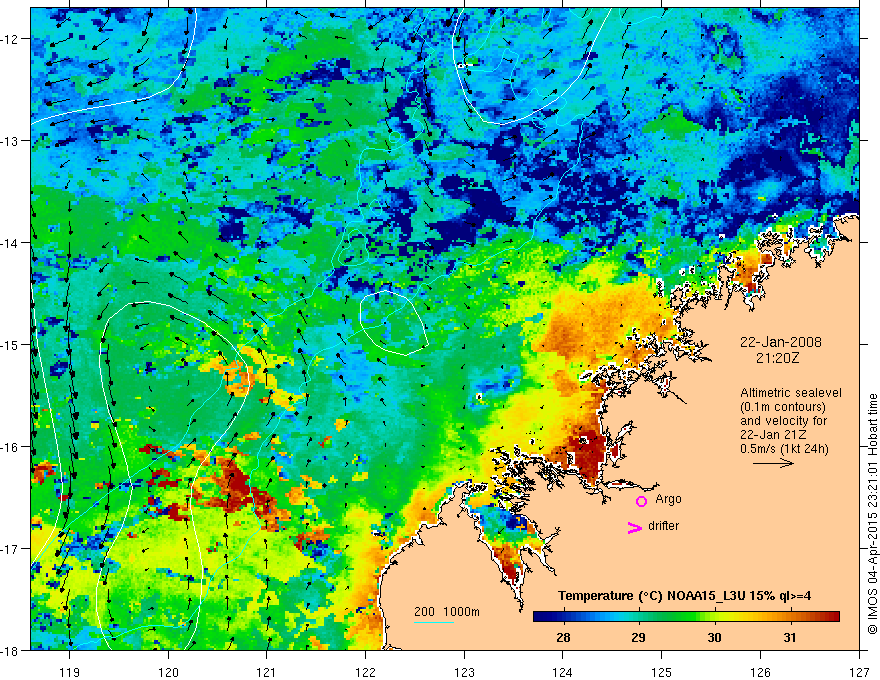This screenshot has width=880, height=680.
Task: Click the longitude axis label 121
Action: 267,672
